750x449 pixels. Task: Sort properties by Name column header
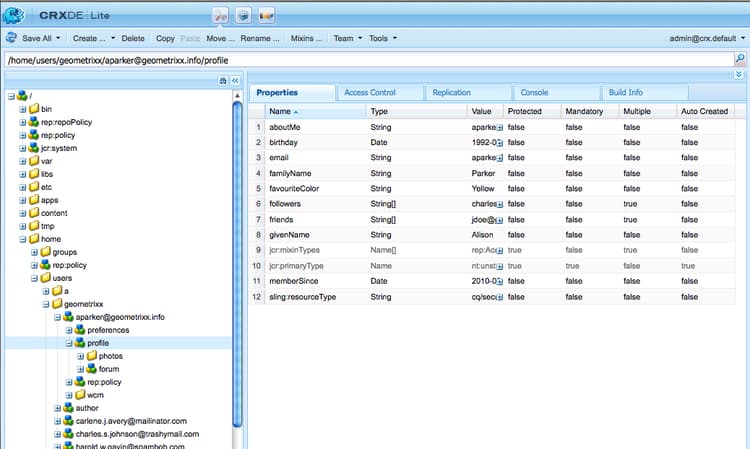pyautogui.click(x=280, y=111)
